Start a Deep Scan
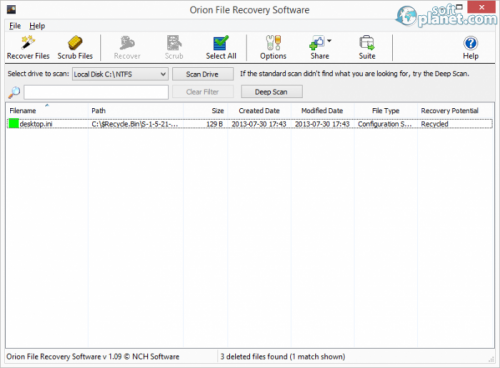This screenshot has height=368, width=500. pyautogui.click(x=272, y=92)
